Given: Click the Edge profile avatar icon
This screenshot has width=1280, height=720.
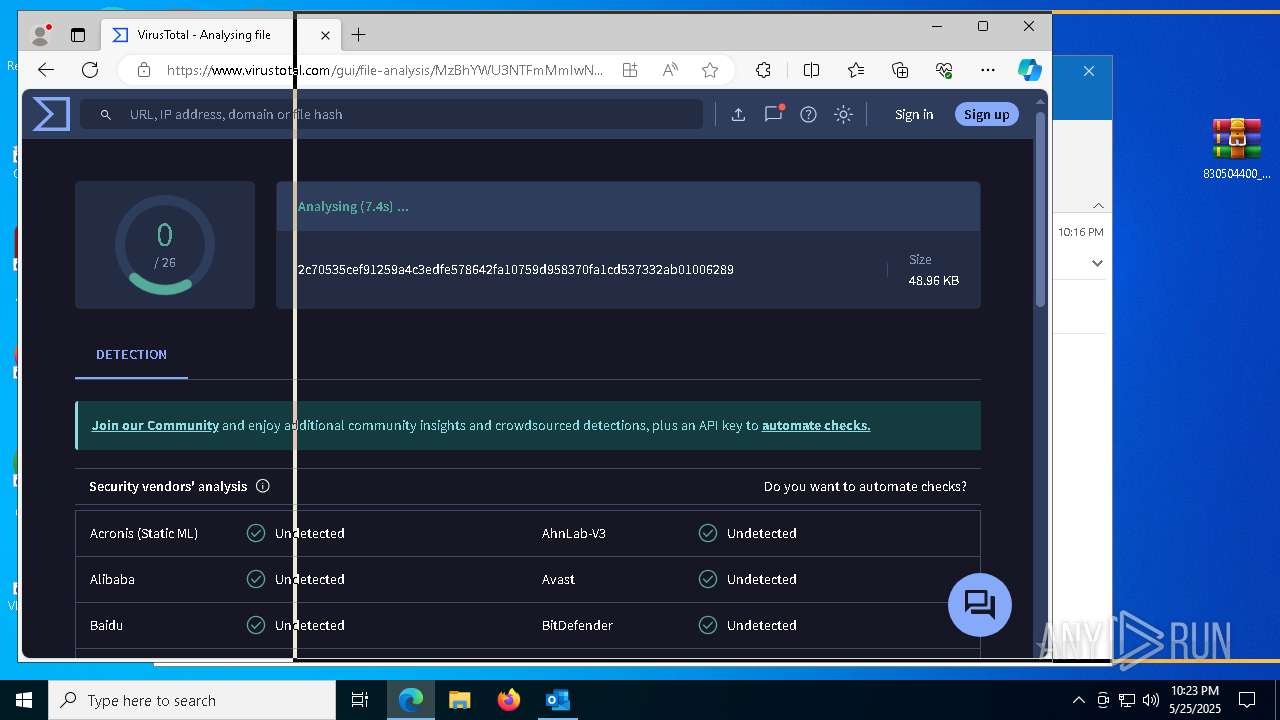Looking at the screenshot, I should 41,35.
